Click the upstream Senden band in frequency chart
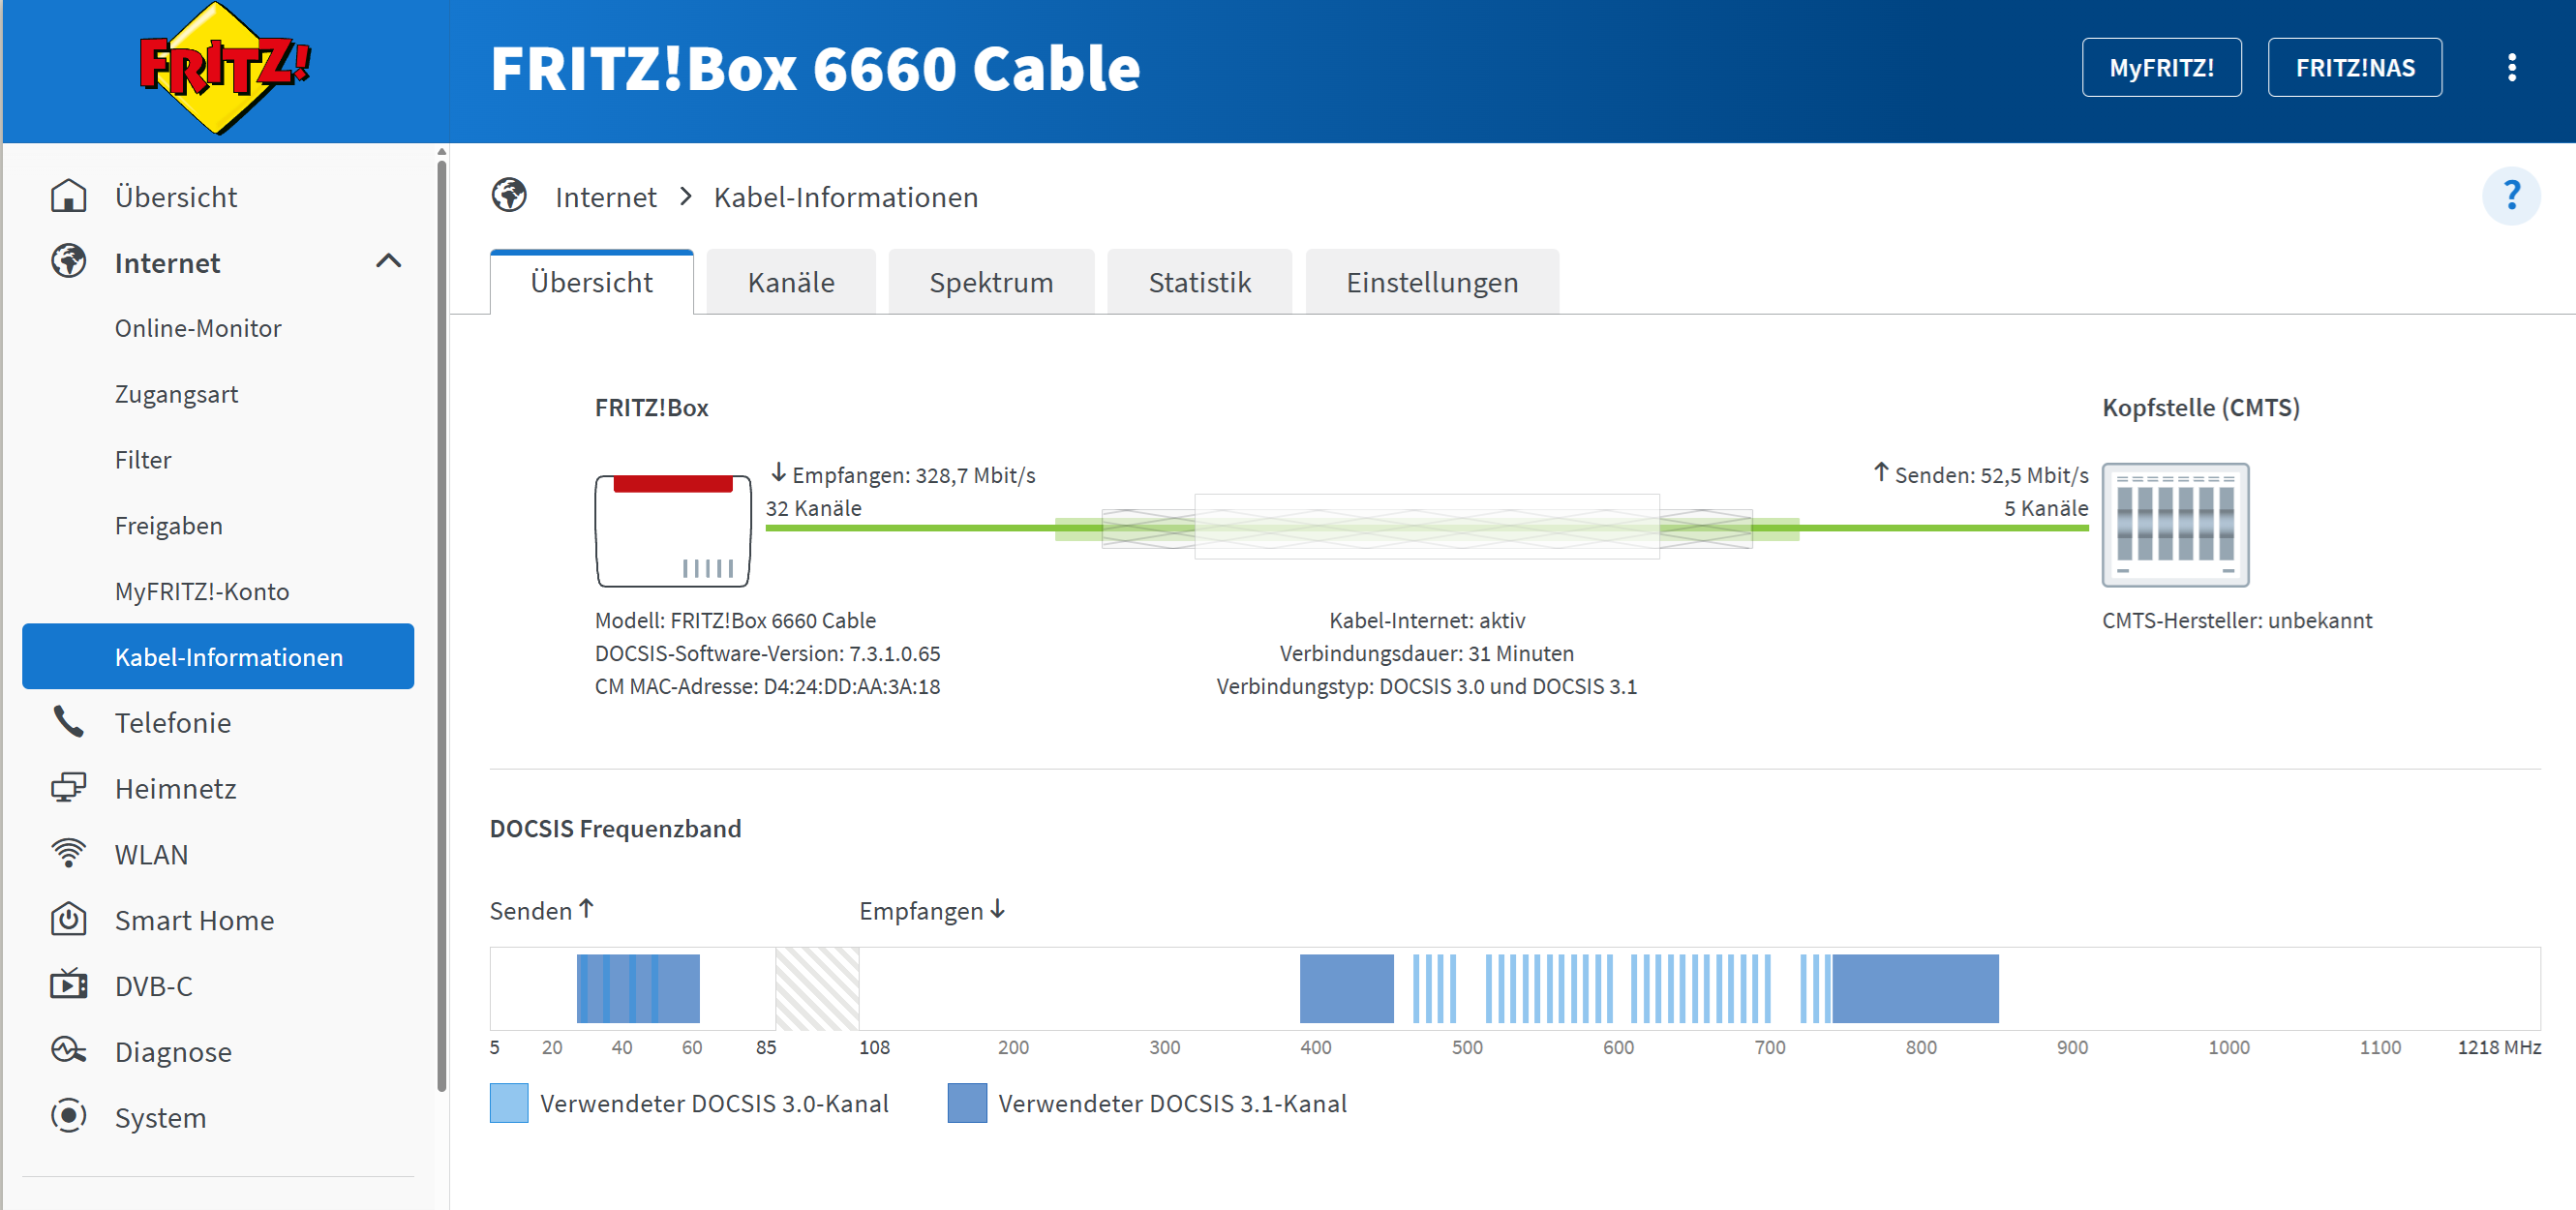Screen dimensions: 2576x1210 (x=638, y=988)
